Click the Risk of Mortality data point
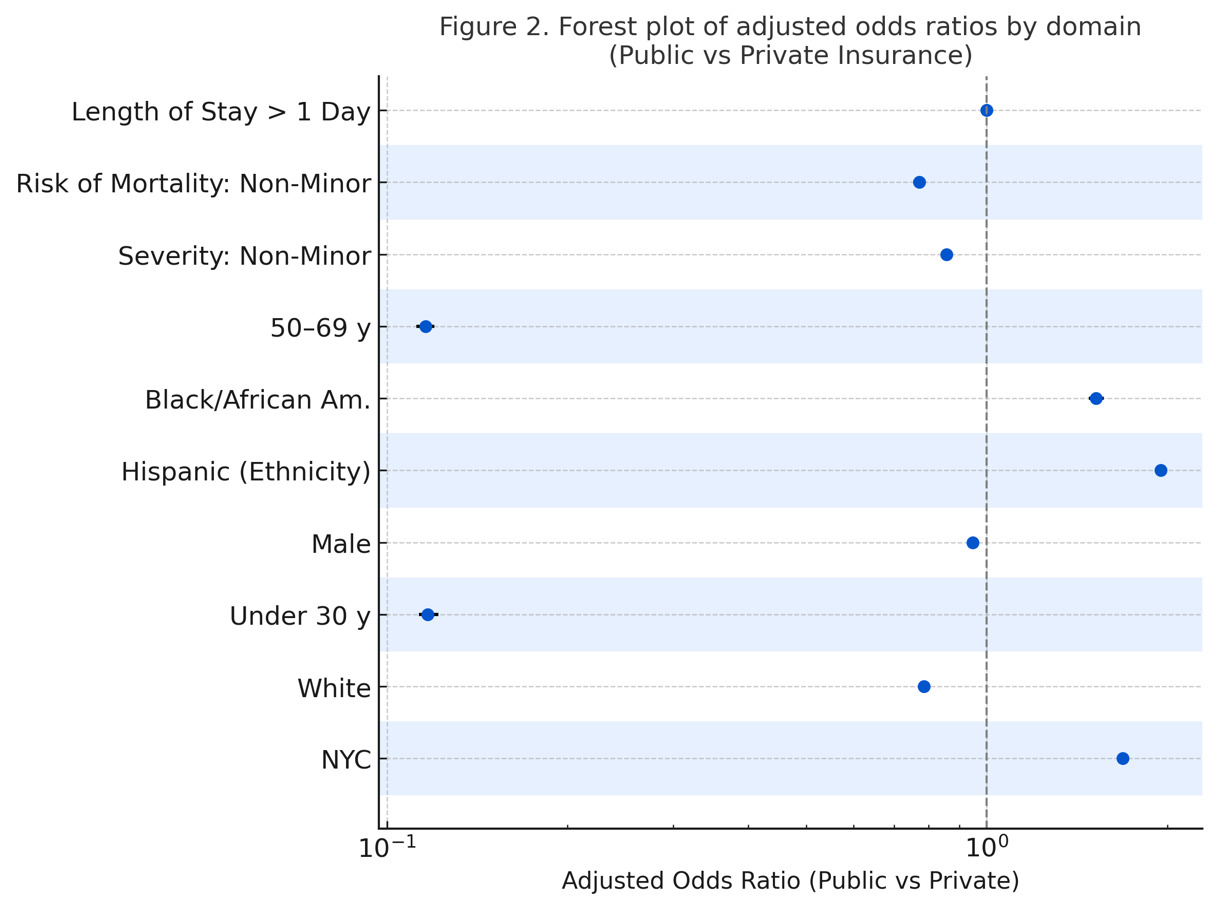Screen dimensions: 1218x909 click(919, 183)
